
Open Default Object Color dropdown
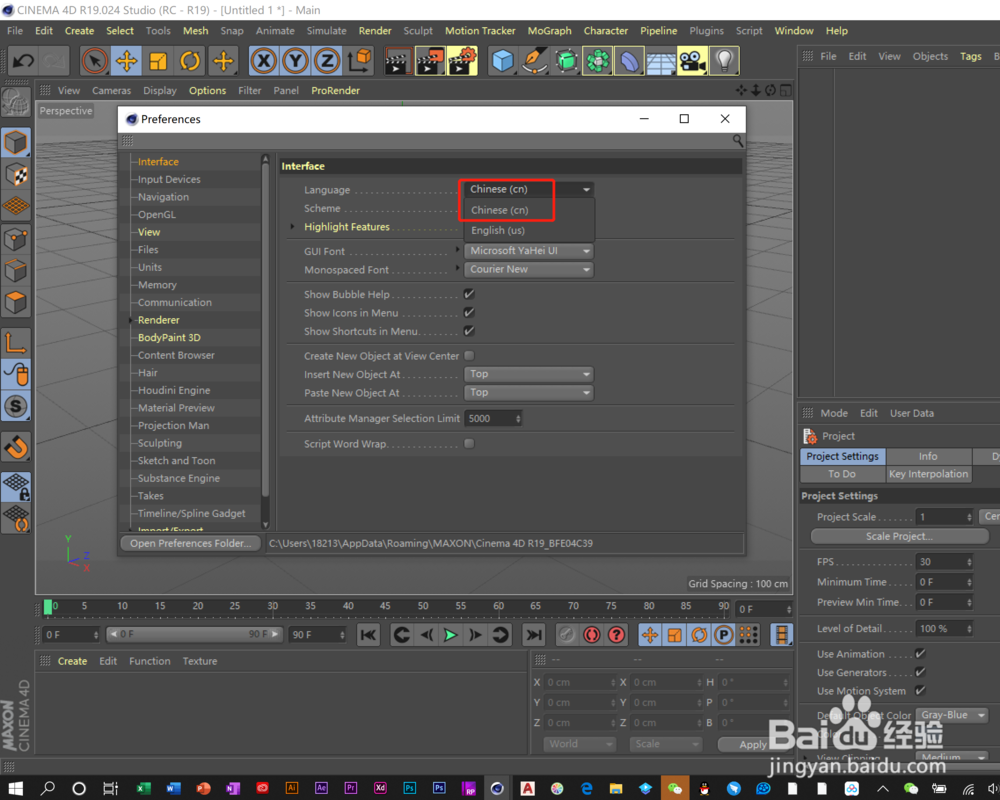[x=952, y=715]
